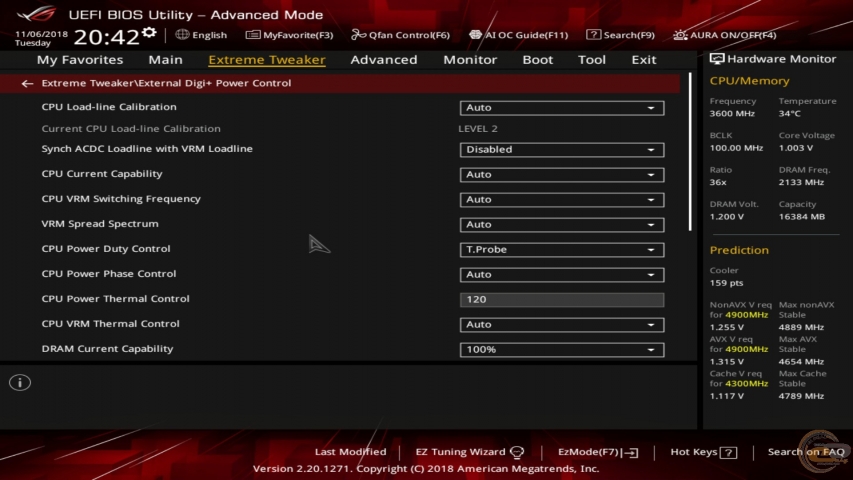Screen dimensions: 853x480
Task: Click the info icon at bottom left
Action: (x=20, y=383)
